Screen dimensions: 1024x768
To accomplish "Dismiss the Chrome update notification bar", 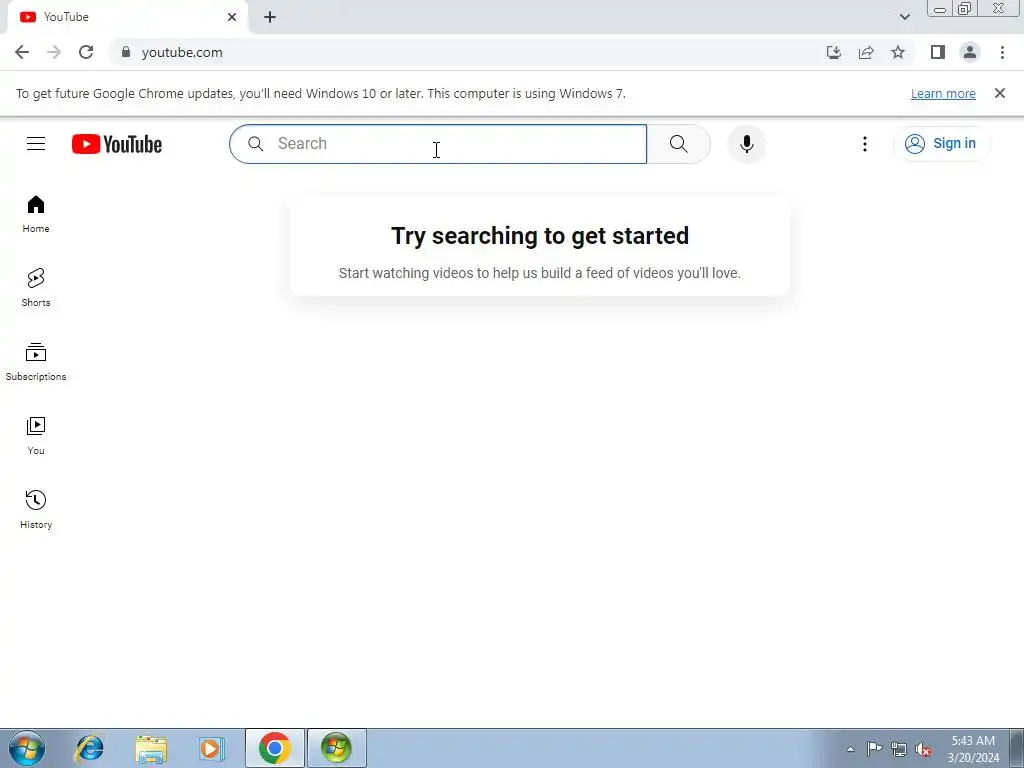I will click(999, 93).
